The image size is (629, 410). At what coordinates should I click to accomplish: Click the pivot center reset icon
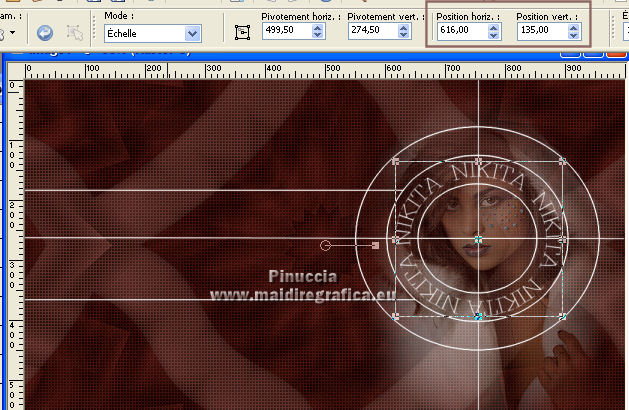[x=242, y=32]
